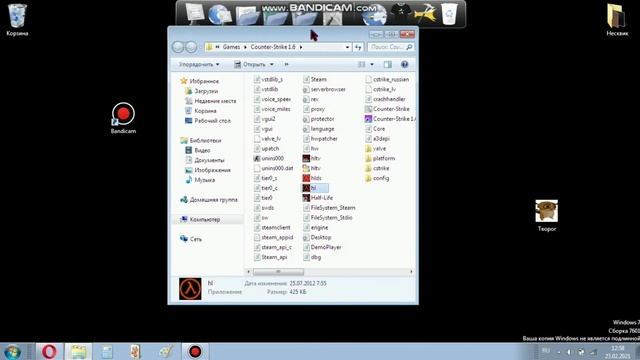The height and width of the screenshot is (360, 640).
Task: Select the steamclient file
Action: click(x=272, y=228)
